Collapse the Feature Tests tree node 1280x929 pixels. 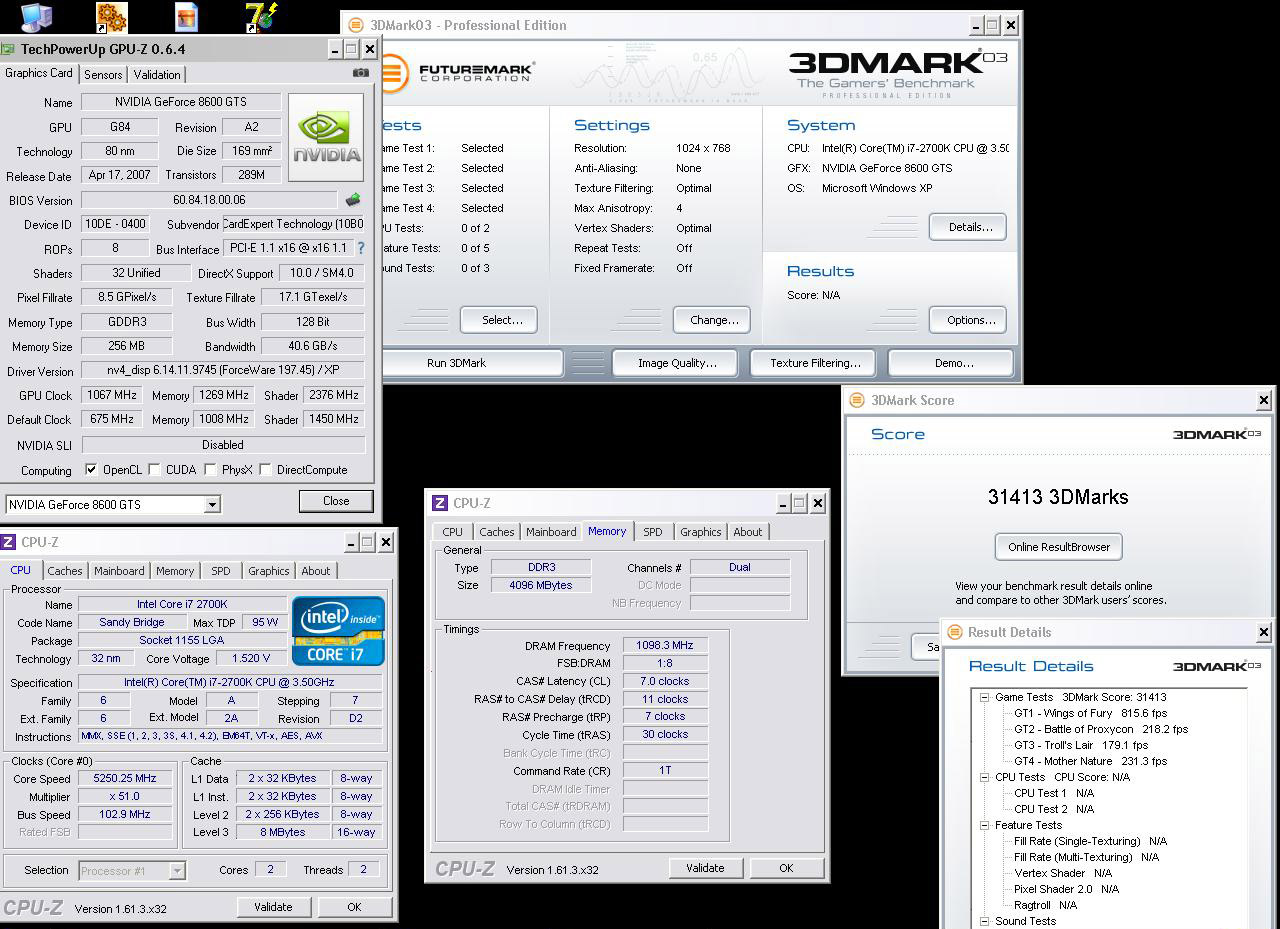point(985,825)
